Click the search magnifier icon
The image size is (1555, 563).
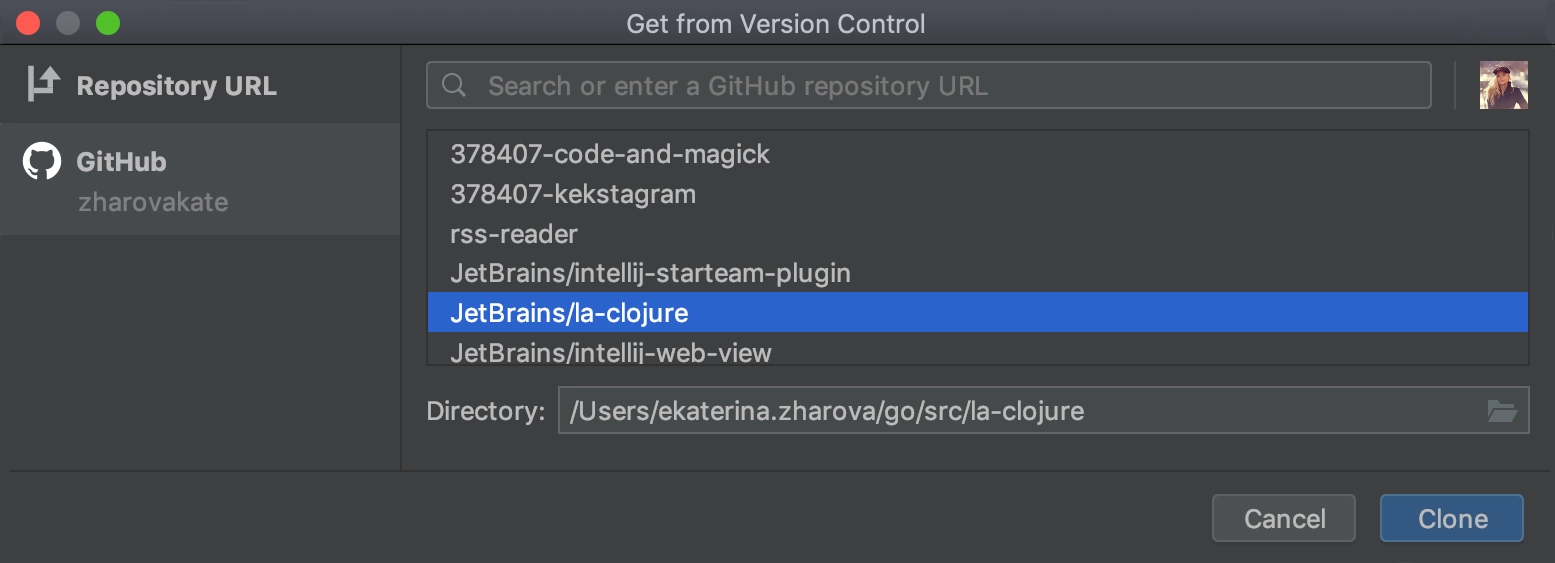[x=454, y=85]
